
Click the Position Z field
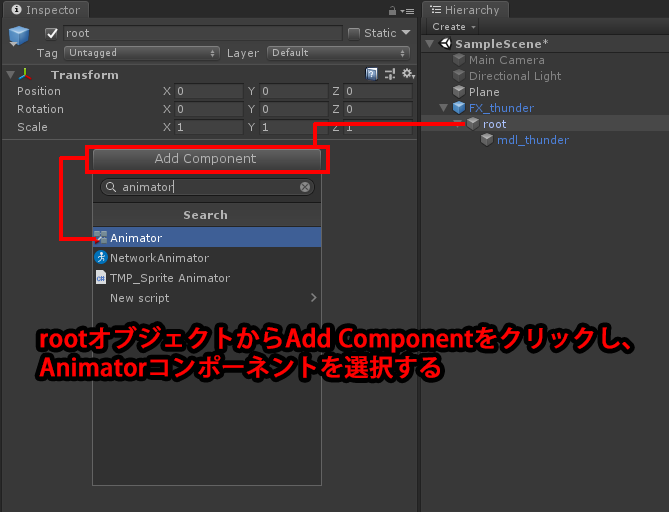click(378, 91)
